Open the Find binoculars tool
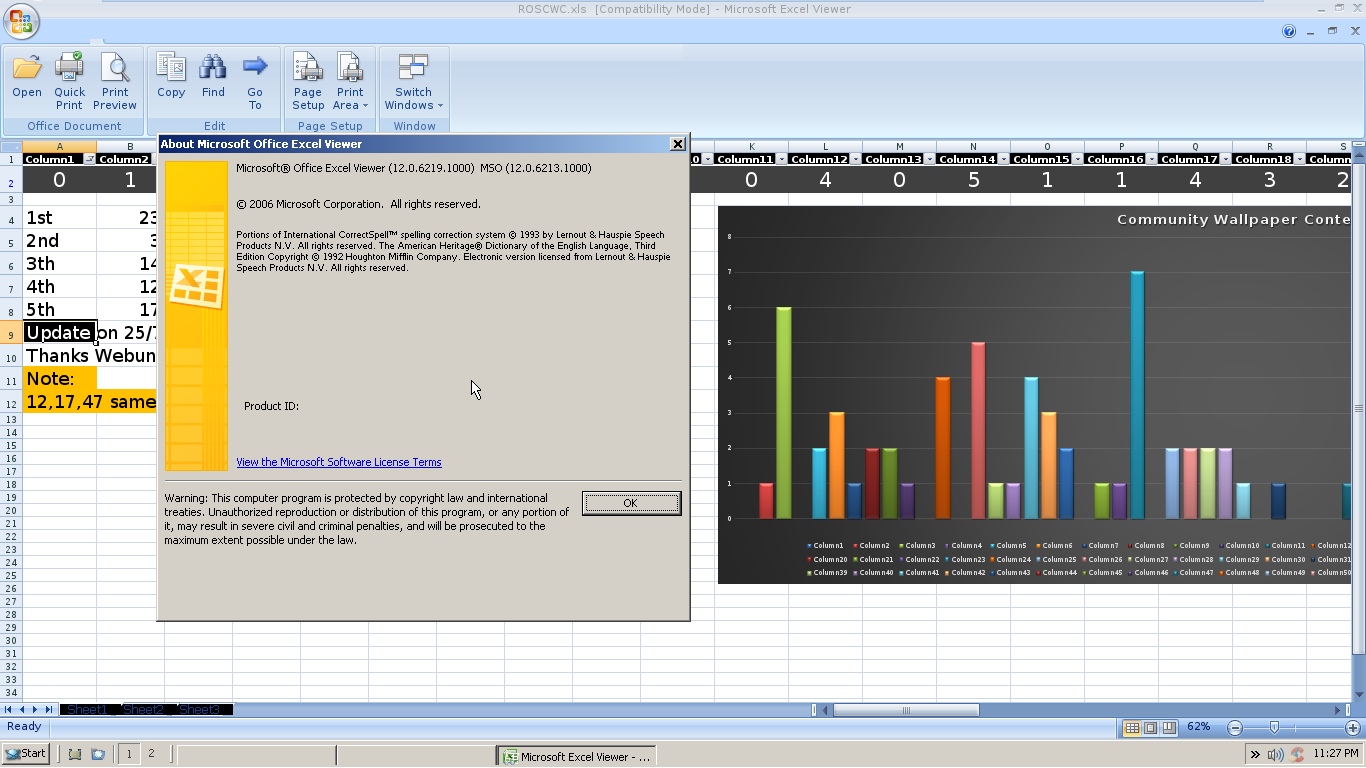The image size is (1366, 768). tap(213, 76)
